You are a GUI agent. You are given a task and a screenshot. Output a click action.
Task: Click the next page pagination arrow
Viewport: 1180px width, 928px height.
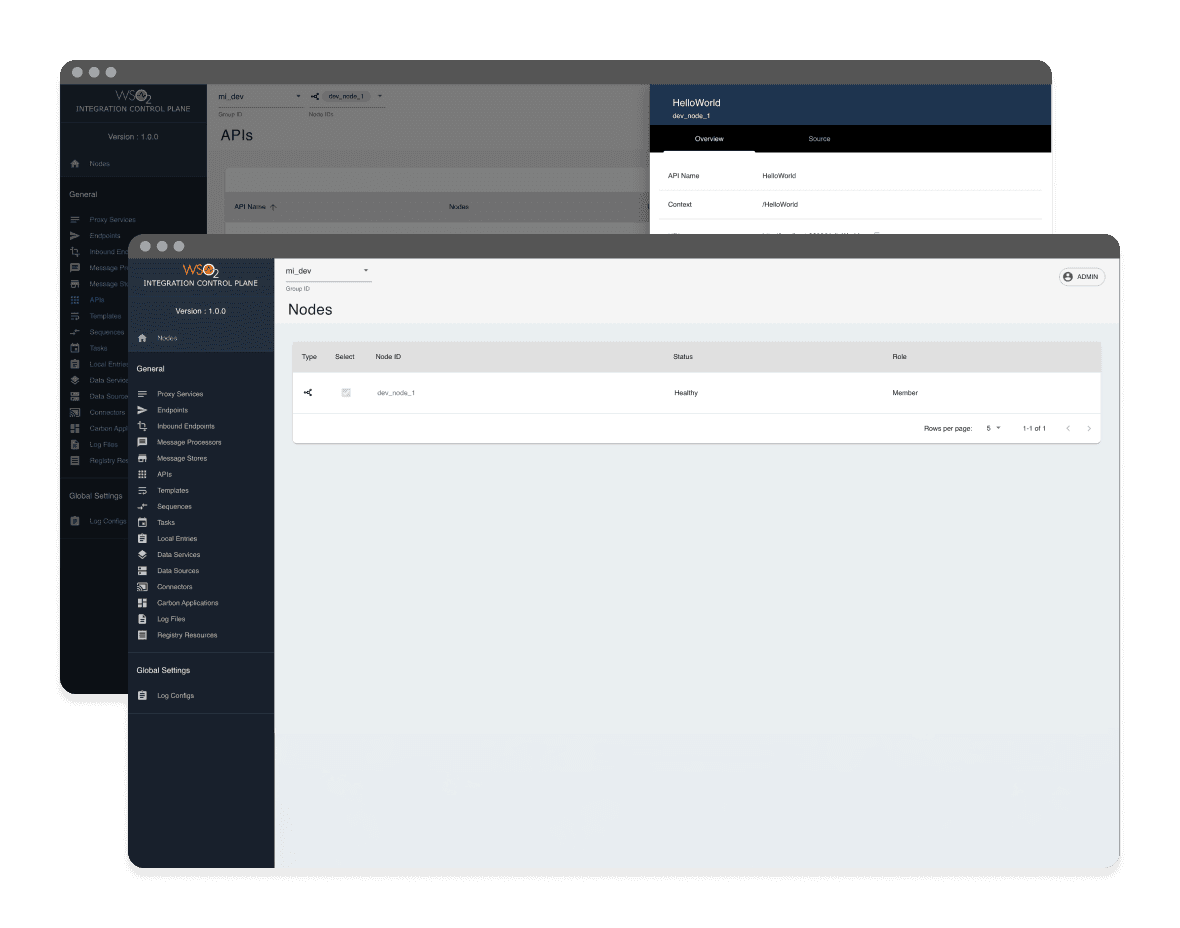pos(1089,428)
